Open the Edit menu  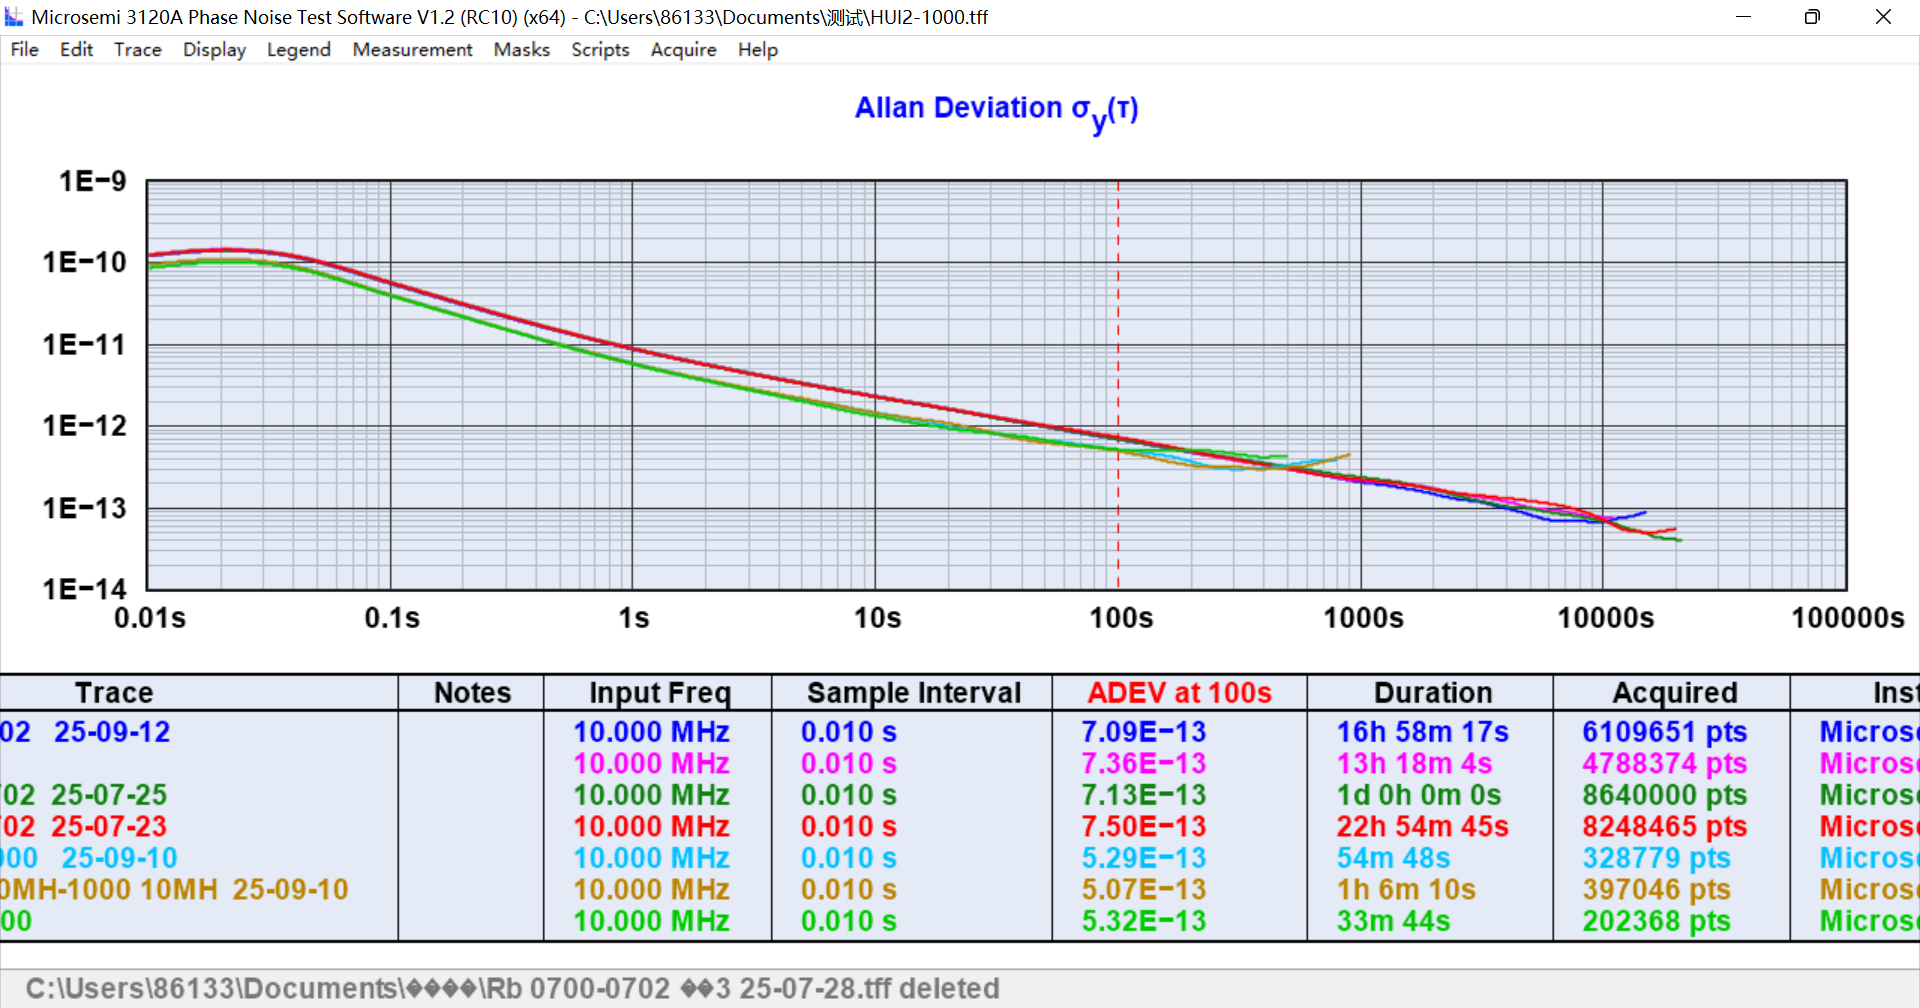(76, 50)
